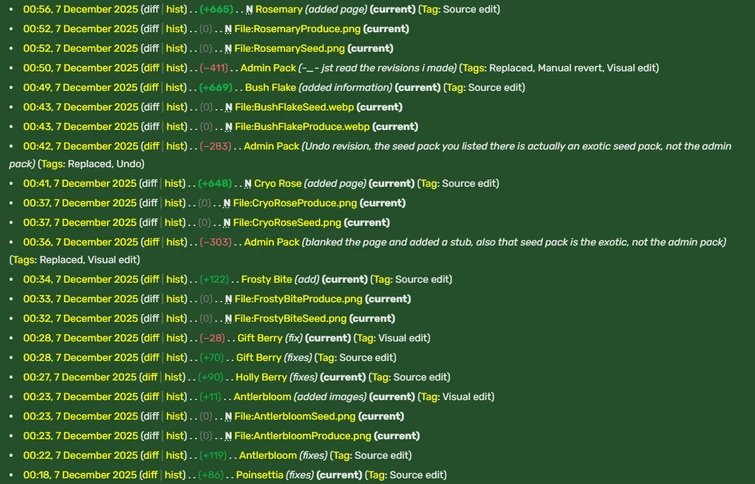
Task: View hist for the Cryo Rose row
Action: pyautogui.click(x=173, y=183)
